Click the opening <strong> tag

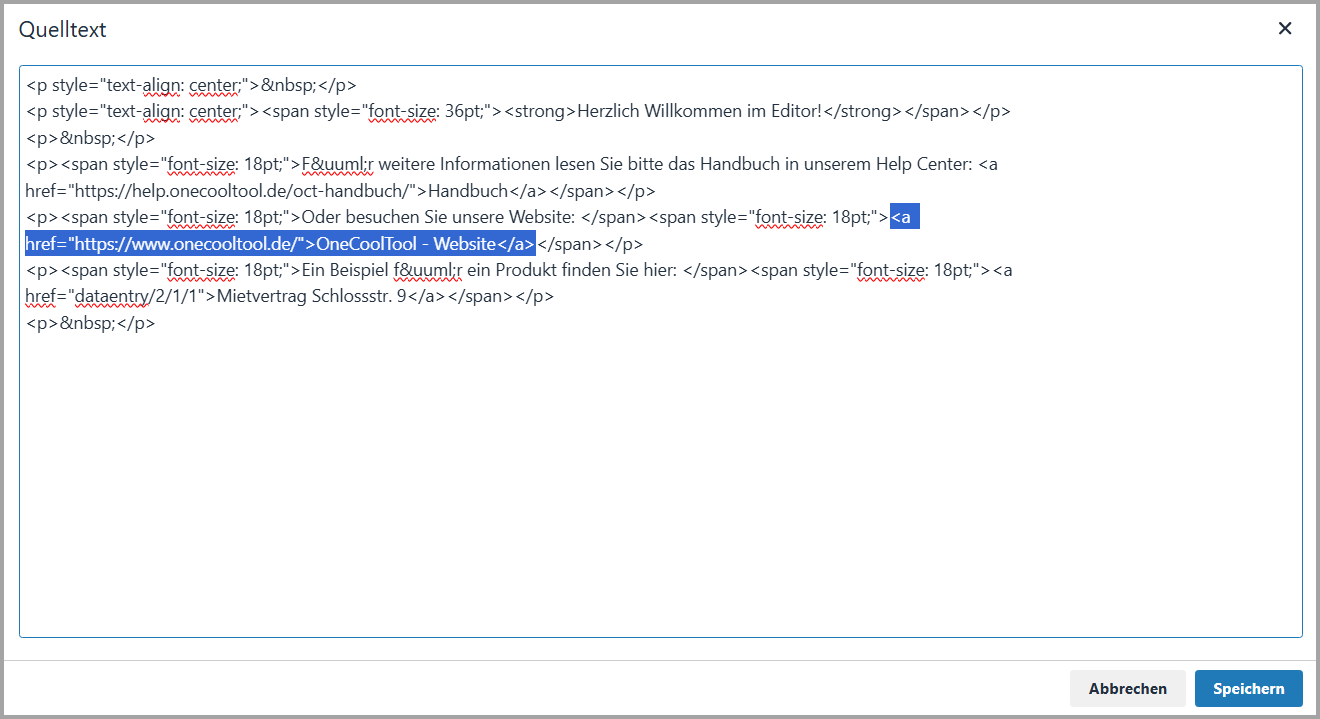(540, 111)
